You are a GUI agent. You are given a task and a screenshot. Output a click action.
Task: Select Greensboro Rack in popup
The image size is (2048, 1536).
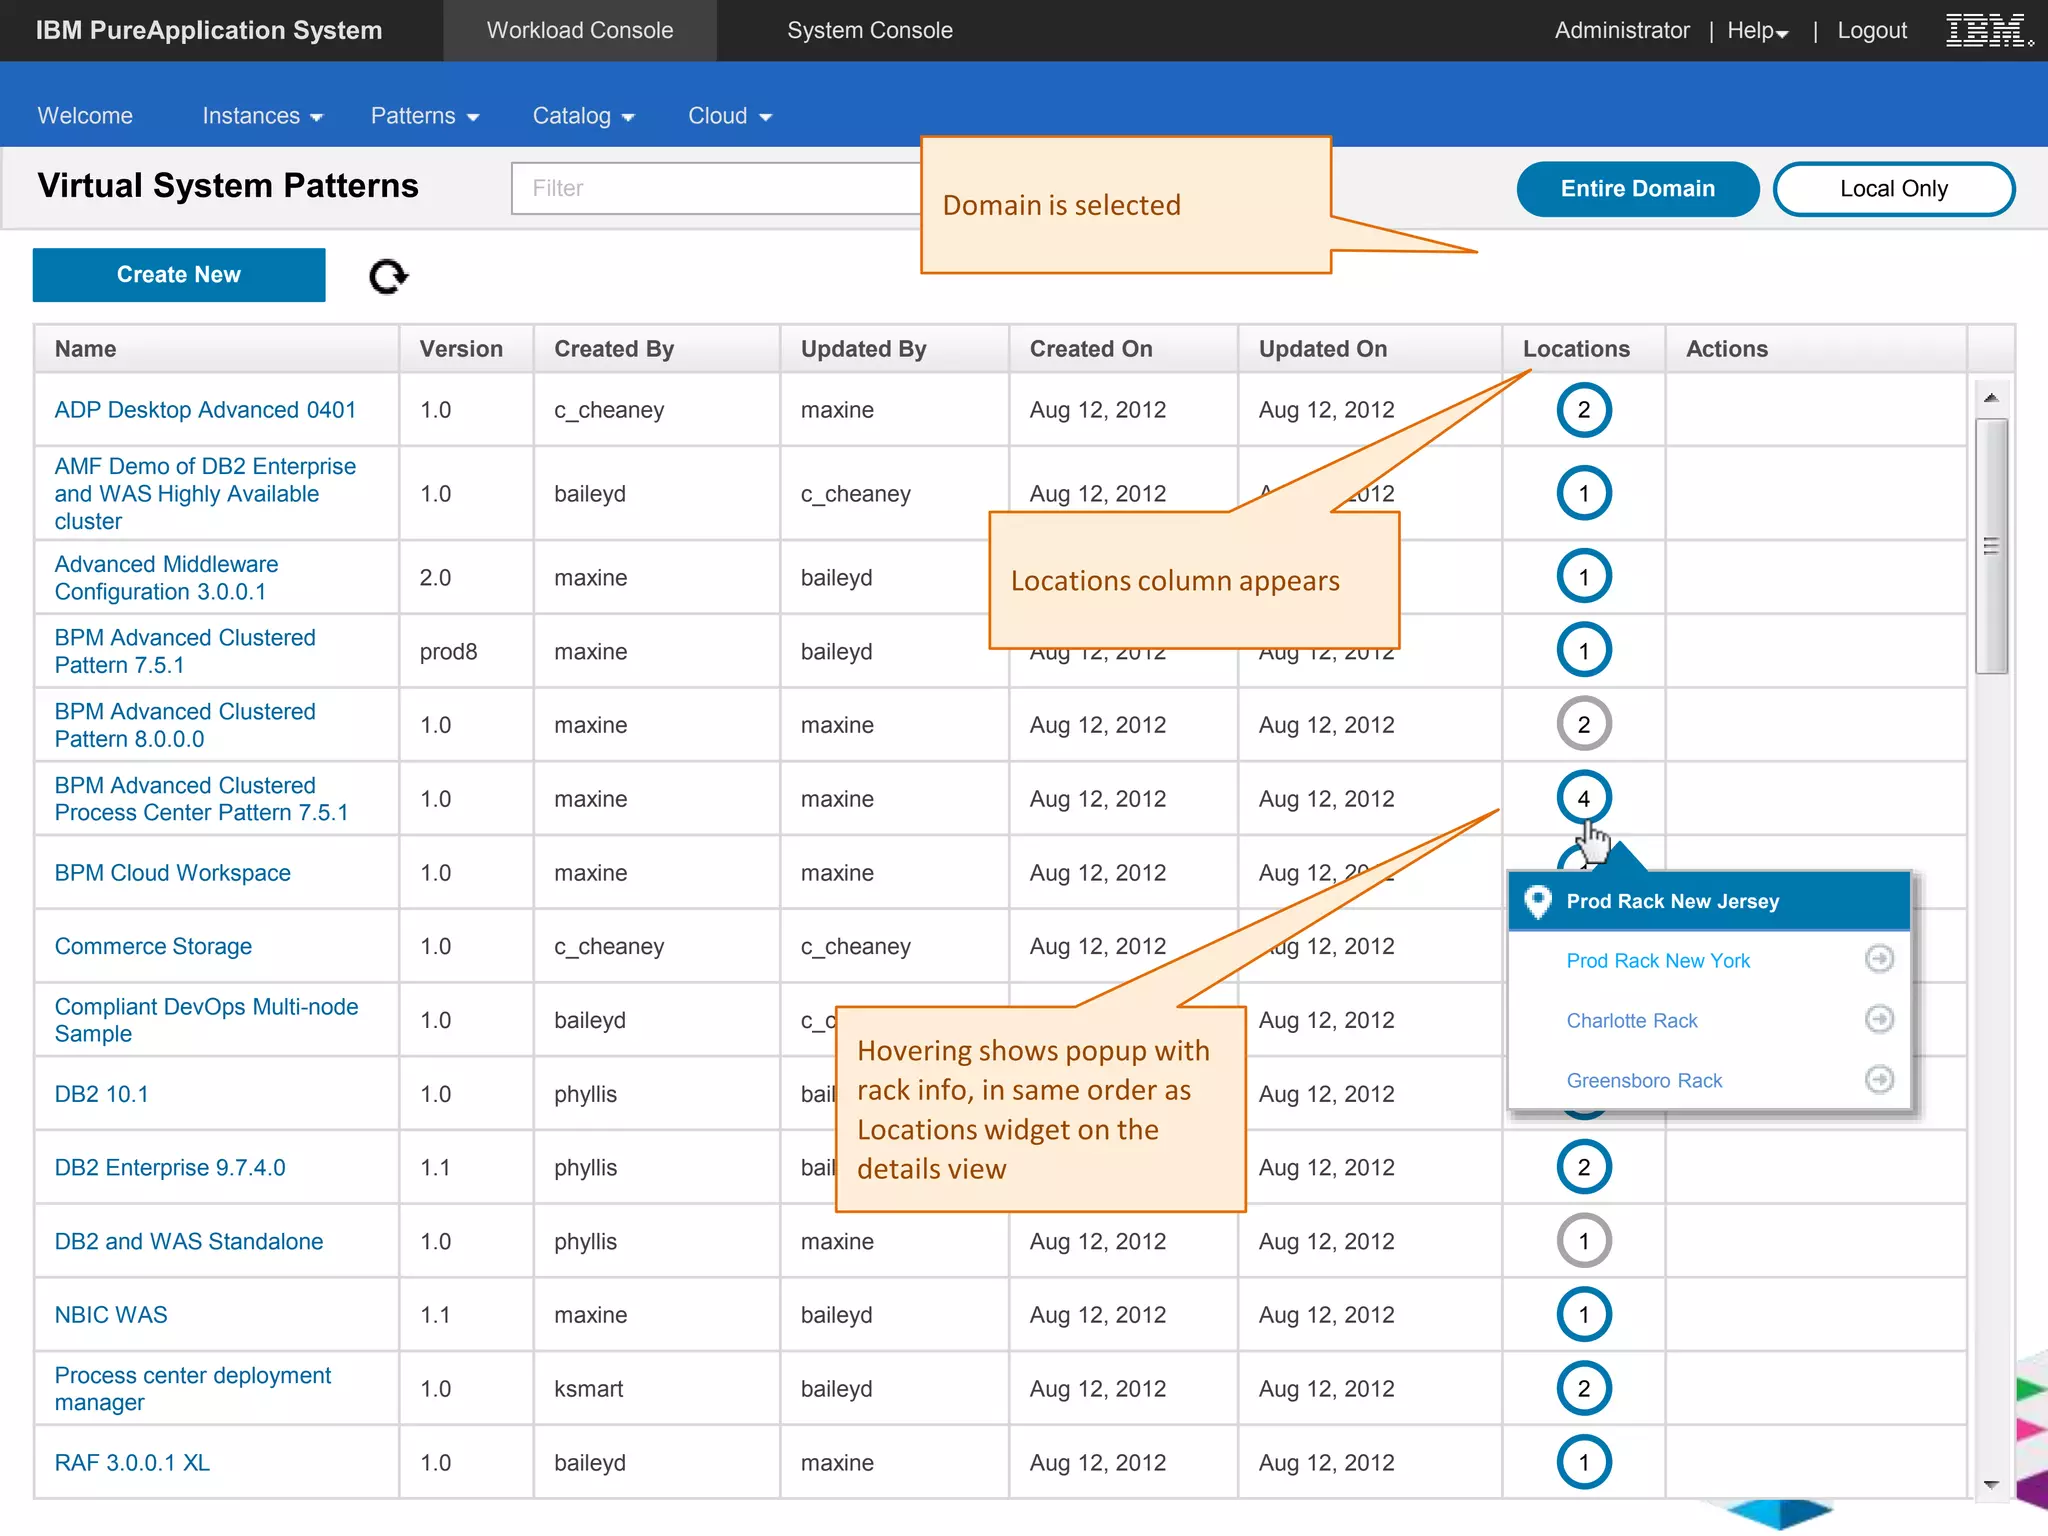[x=1644, y=1081]
